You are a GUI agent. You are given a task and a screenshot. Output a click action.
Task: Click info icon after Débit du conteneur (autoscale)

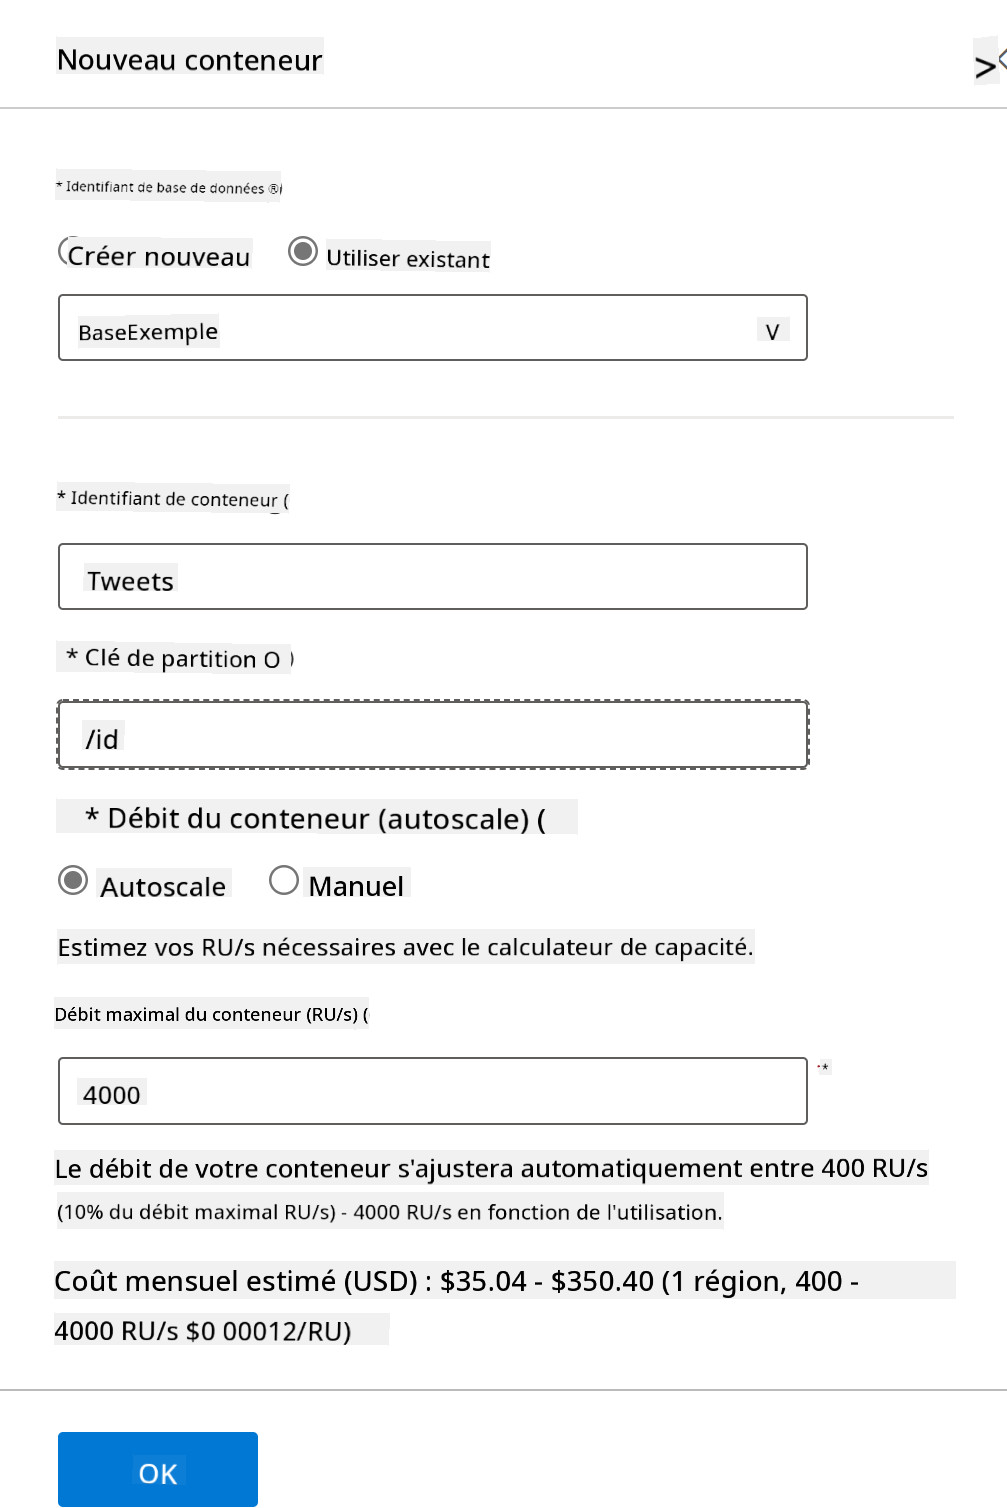pyautogui.click(x=541, y=819)
